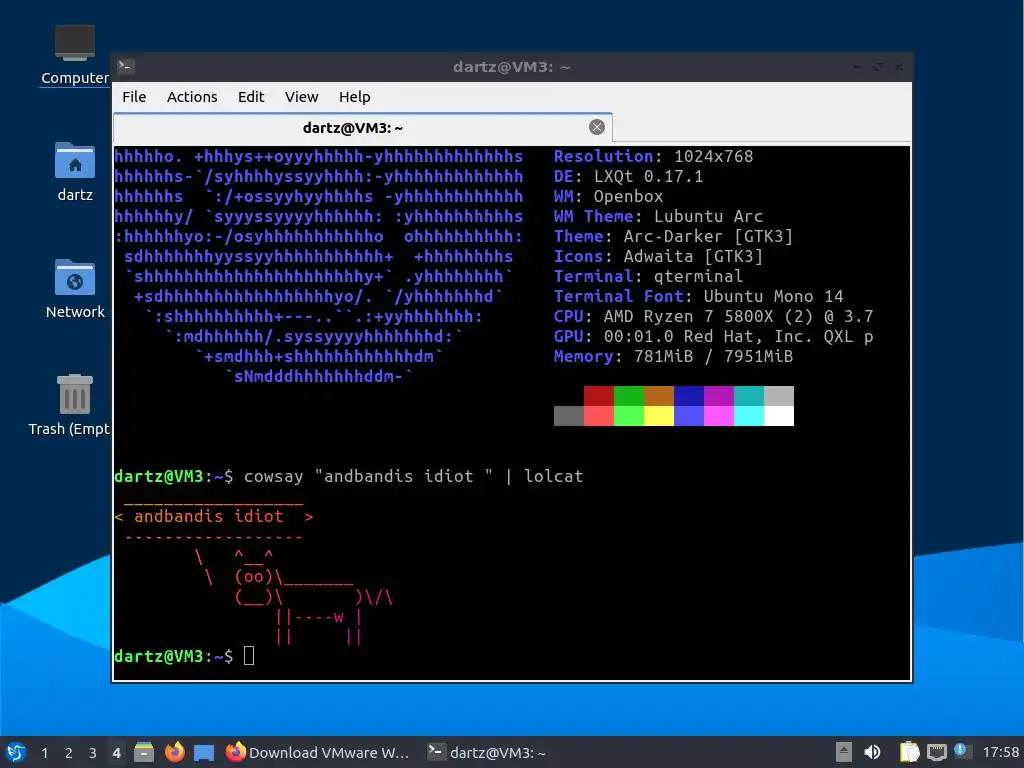Switch to workspace 3 in the pager
Screen dimensions: 1024x768
93,753
